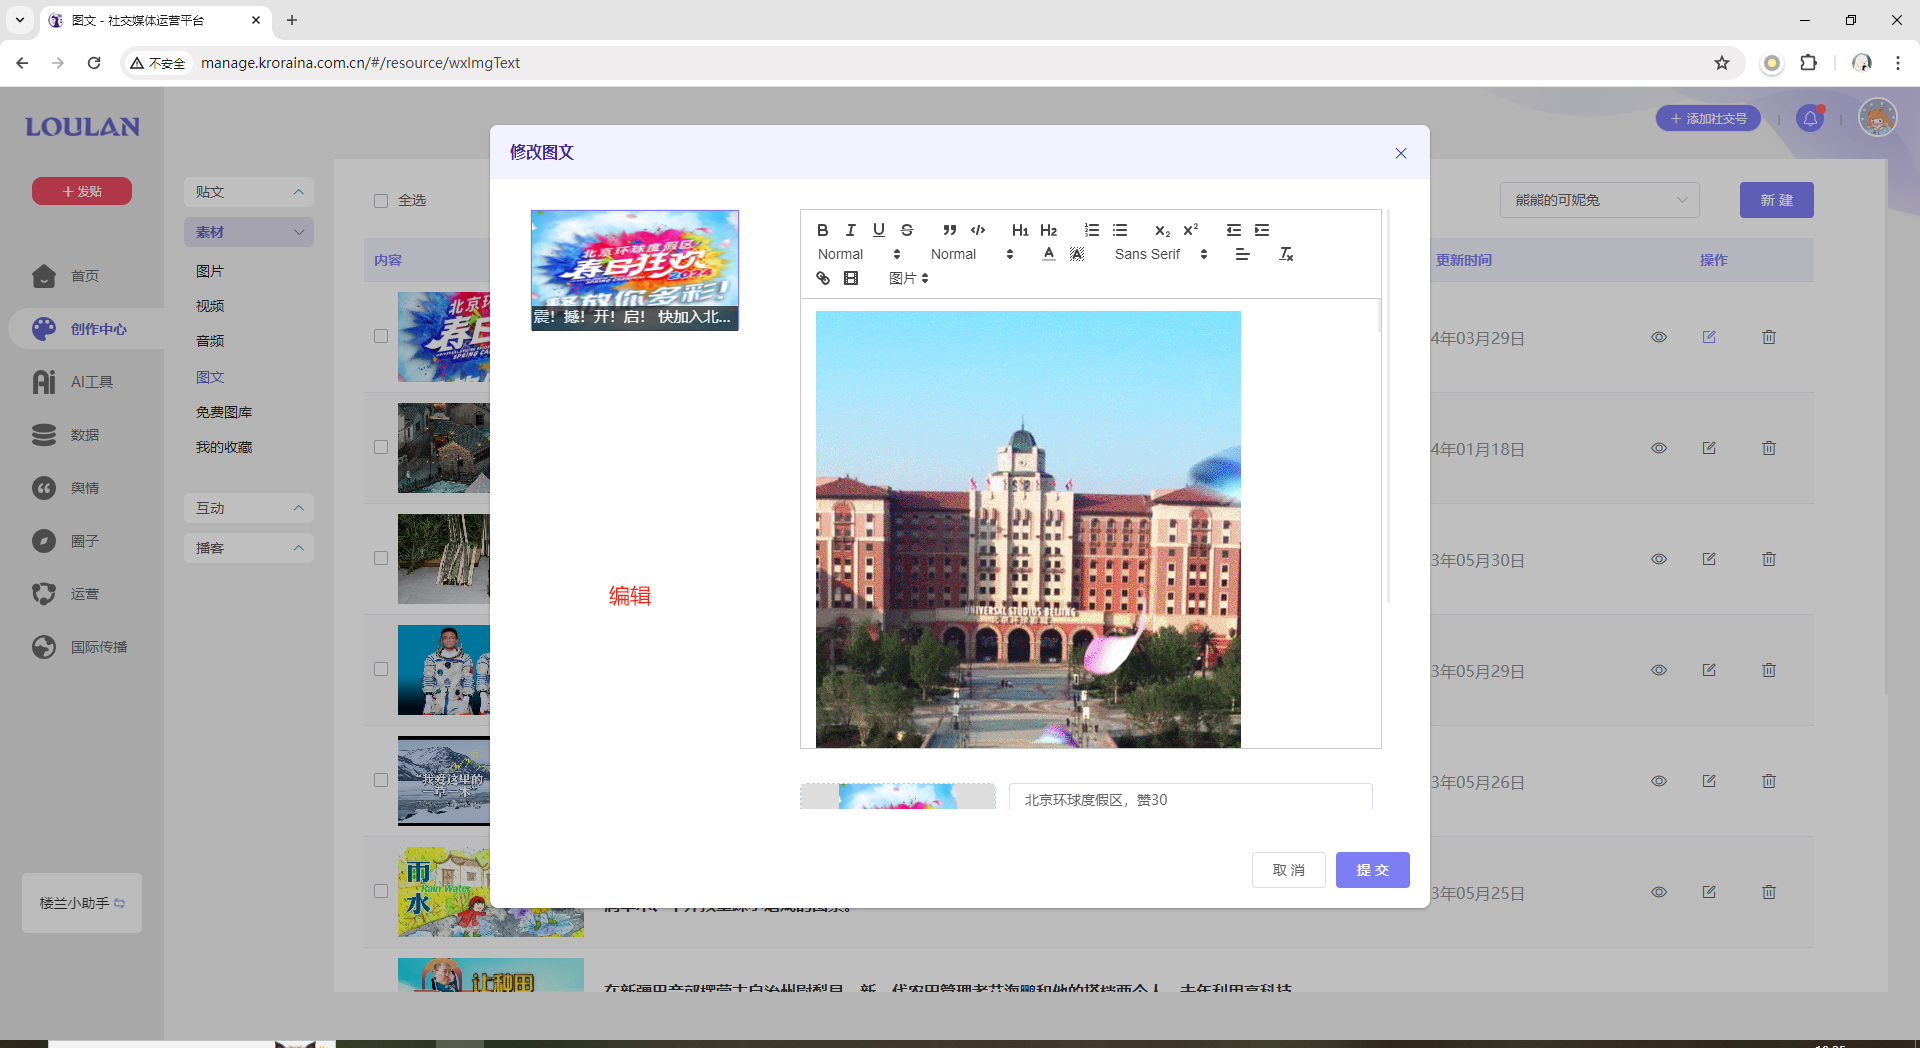Open 国际传播 in sidebar
The image size is (1920, 1048).
click(x=82, y=647)
